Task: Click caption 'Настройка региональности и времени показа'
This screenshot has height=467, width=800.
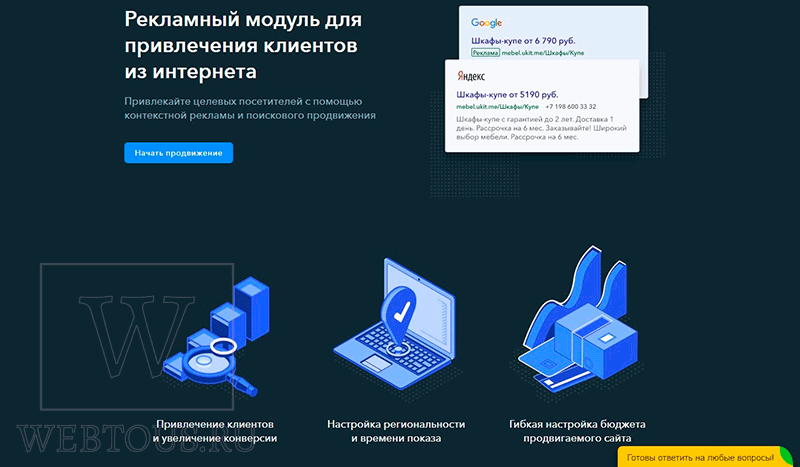Action: tap(396, 431)
